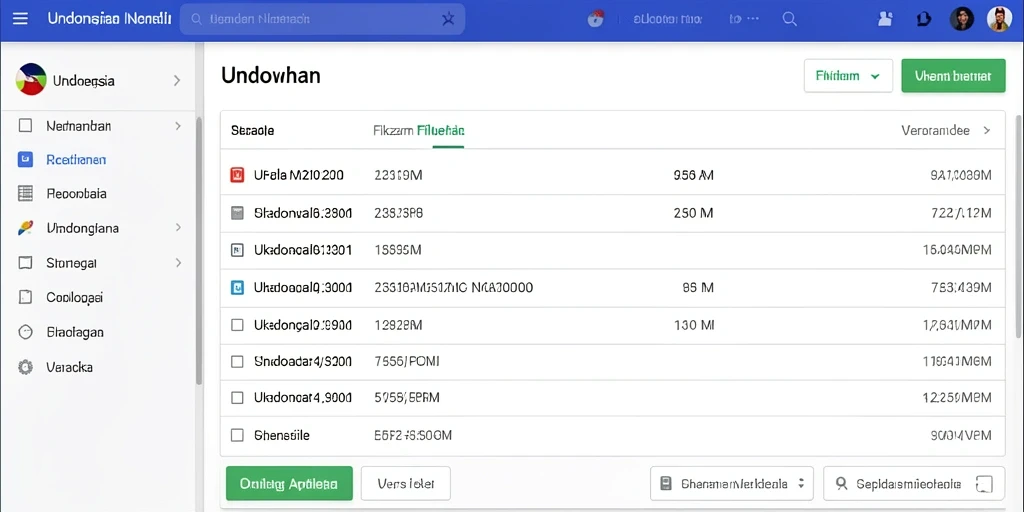The image size is (1024, 512).
Task: Click the 7556/POMI cell
Action: pyautogui.click(x=407, y=361)
